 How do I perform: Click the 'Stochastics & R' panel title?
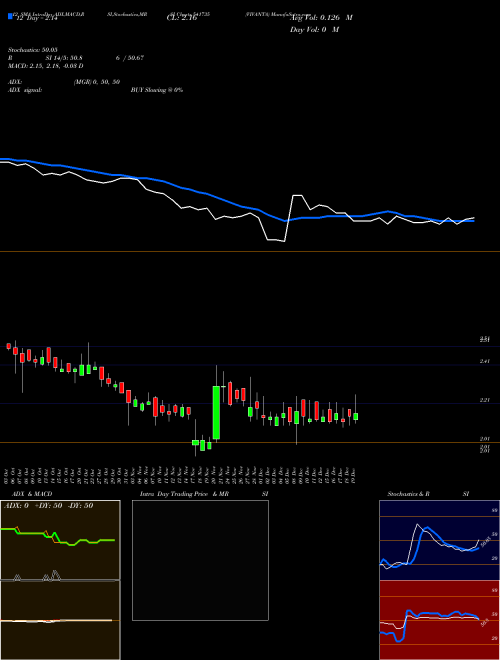[409, 494]
